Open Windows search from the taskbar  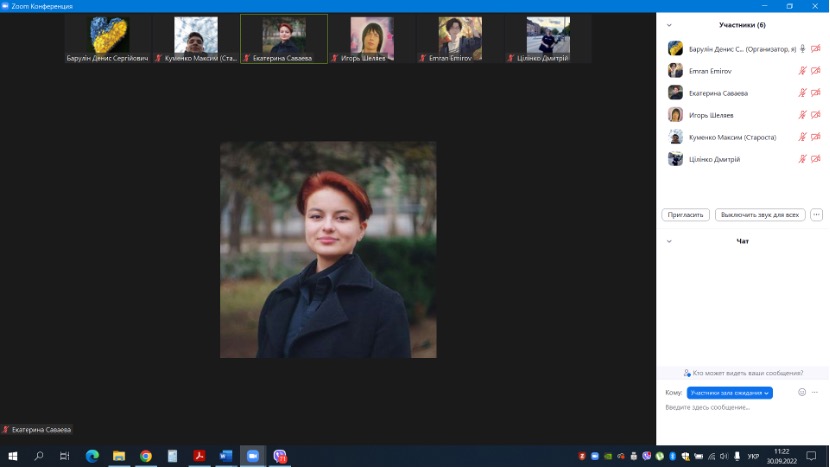point(39,456)
